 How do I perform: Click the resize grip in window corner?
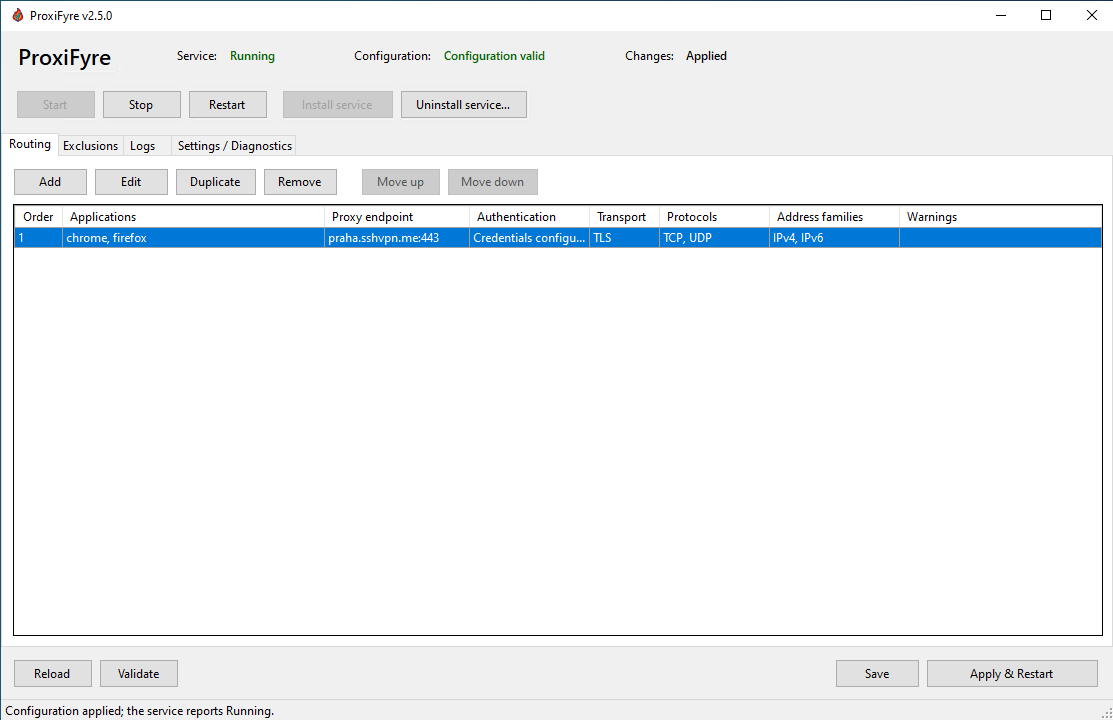pyautogui.click(x=1107, y=714)
